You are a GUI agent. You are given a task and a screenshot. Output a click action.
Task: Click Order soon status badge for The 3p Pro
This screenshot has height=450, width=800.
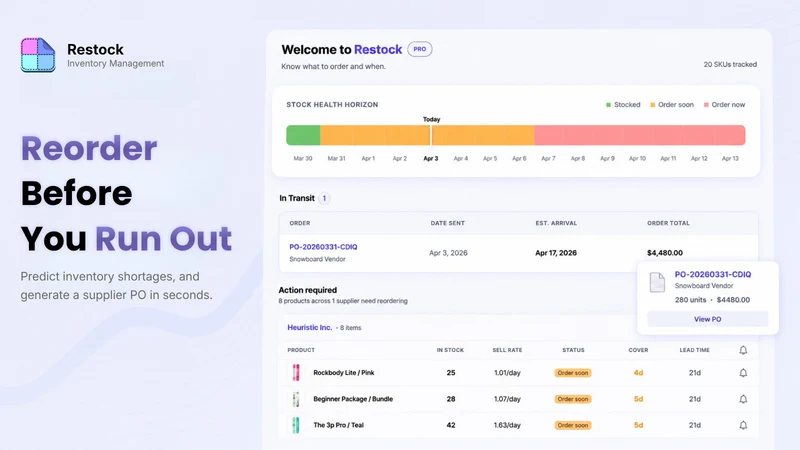(573, 425)
